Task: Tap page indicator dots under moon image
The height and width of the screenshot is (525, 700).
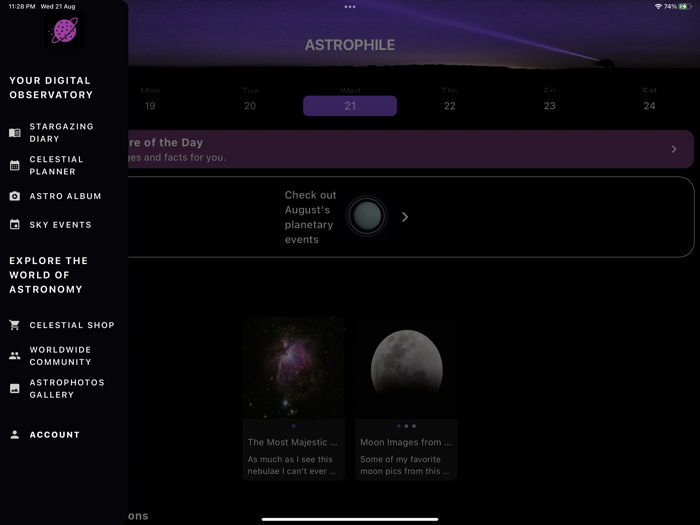Action: point(406,426)
